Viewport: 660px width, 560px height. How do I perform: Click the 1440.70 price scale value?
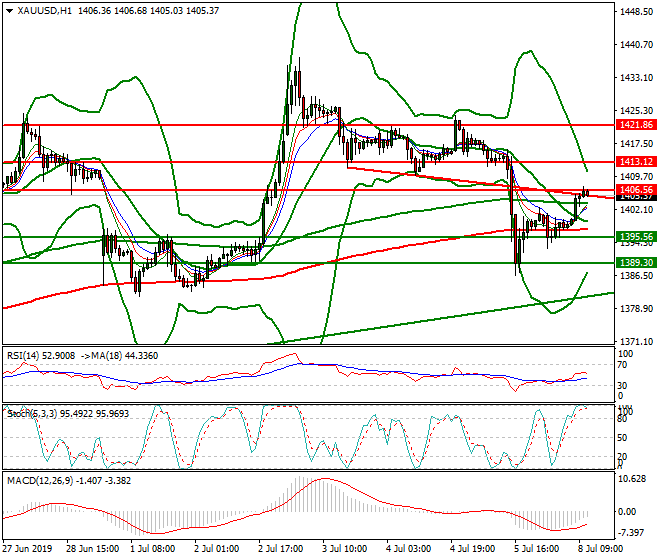point(636,45)
